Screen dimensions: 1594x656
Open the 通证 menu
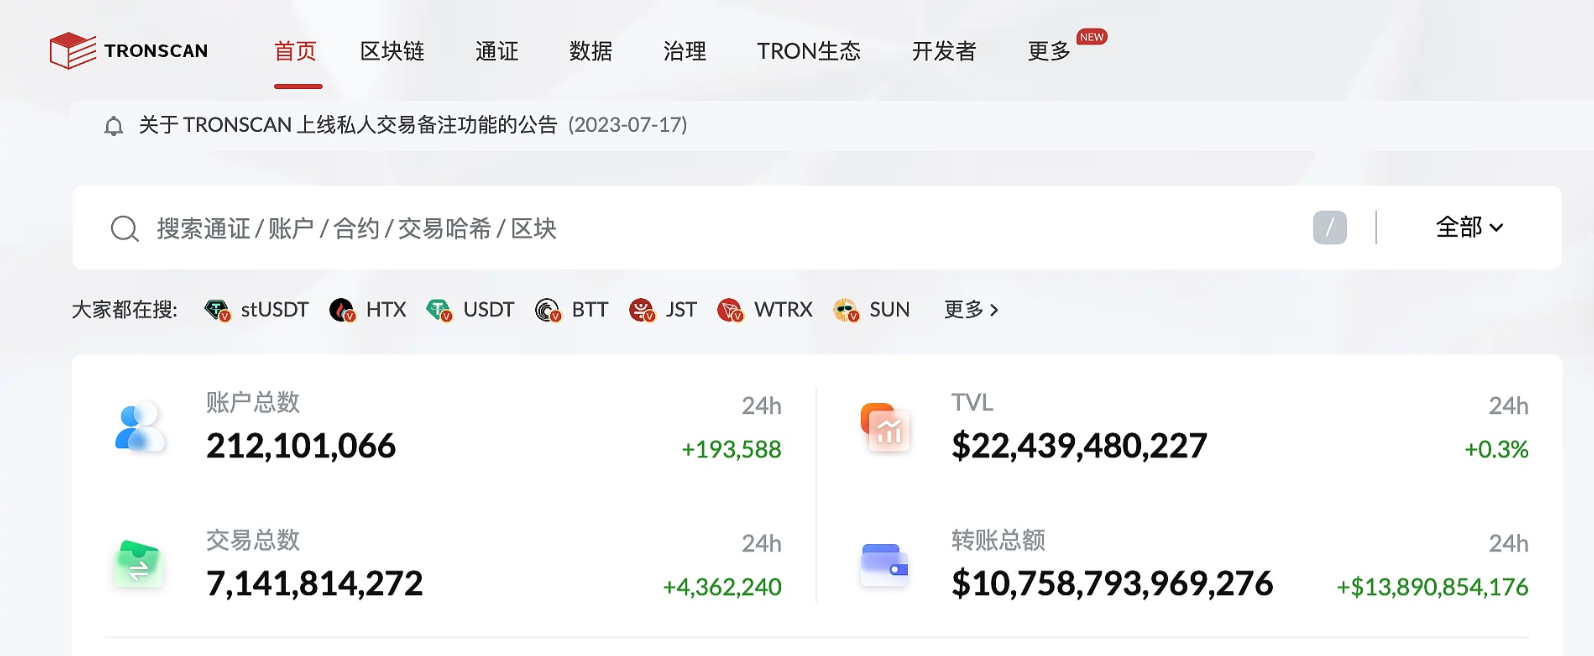[x=497, y=51]
